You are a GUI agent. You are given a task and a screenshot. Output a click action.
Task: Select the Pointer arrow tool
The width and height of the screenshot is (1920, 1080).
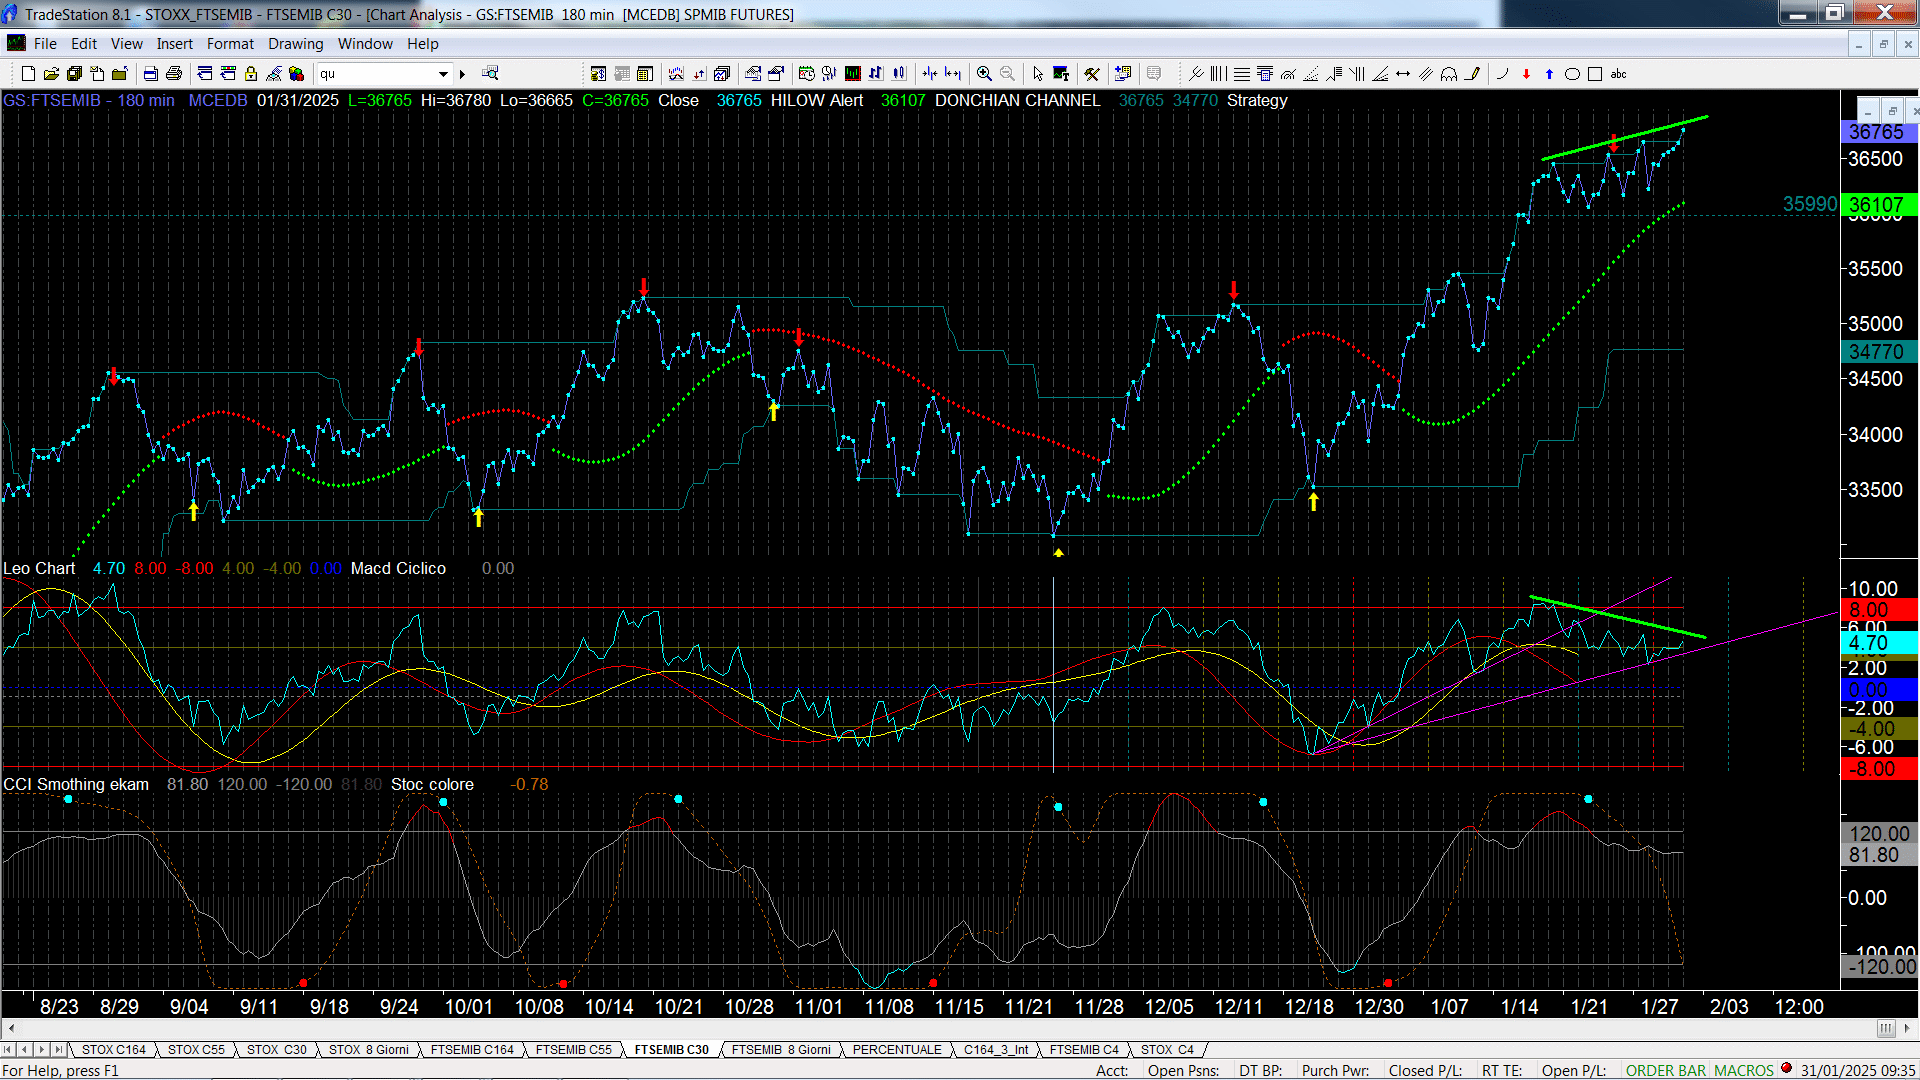(1038, 73)
